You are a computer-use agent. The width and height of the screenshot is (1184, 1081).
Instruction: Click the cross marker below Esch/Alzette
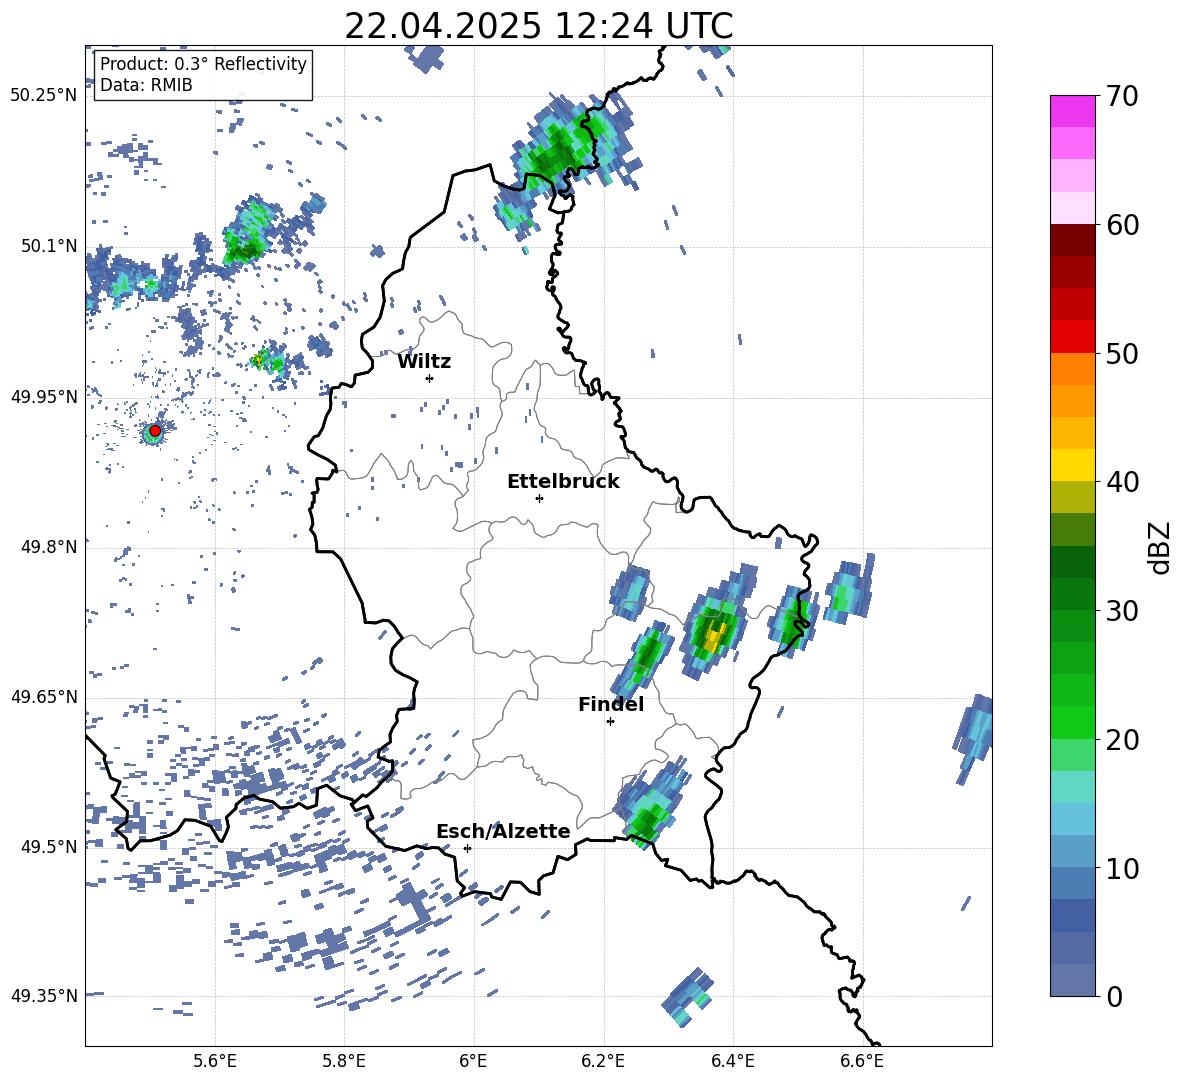[x=467, y=848]
